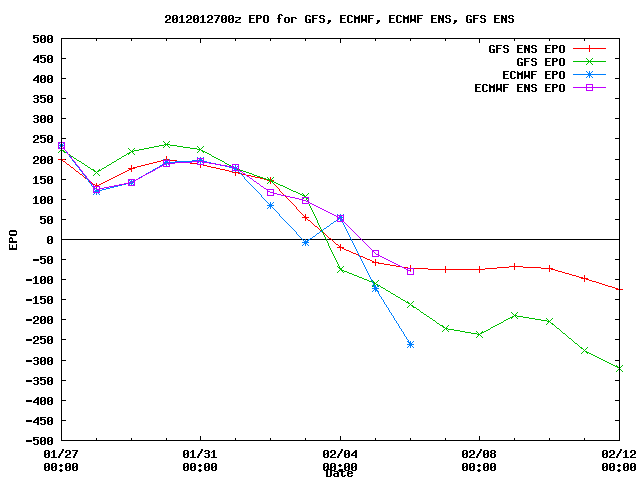Click the '500' y-axis tick label at top
This screenshot has width=640, height=480.
43,39
